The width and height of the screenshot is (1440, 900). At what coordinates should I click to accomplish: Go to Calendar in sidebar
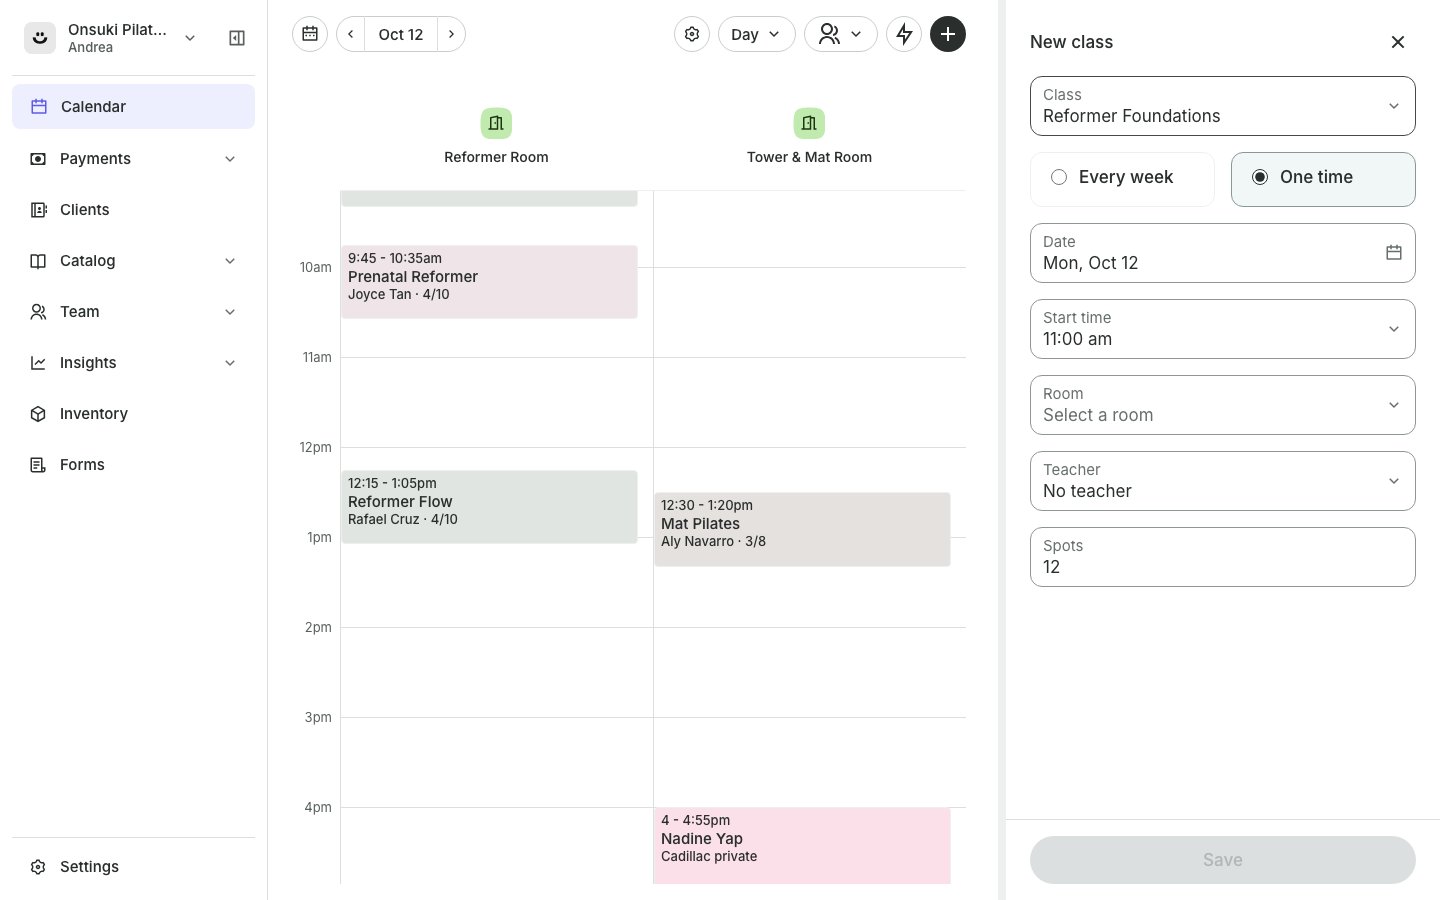(x=133, y=107)
